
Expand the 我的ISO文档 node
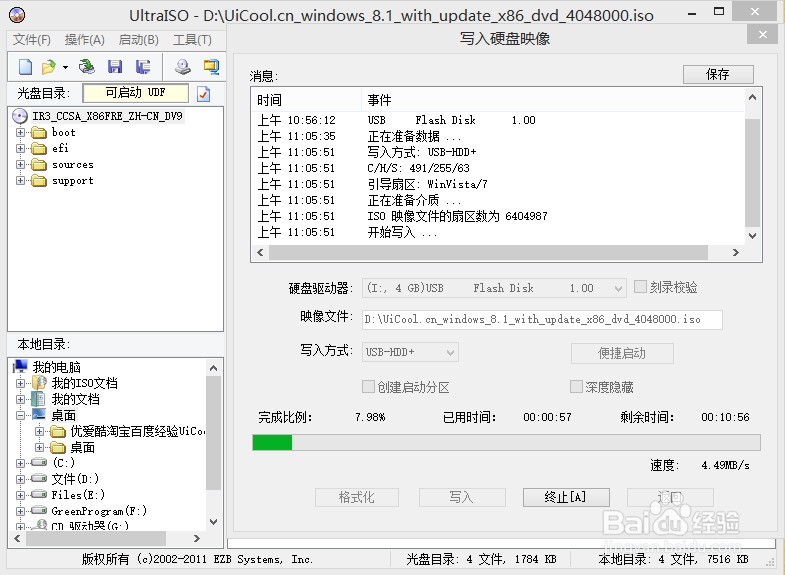[21, 383]
